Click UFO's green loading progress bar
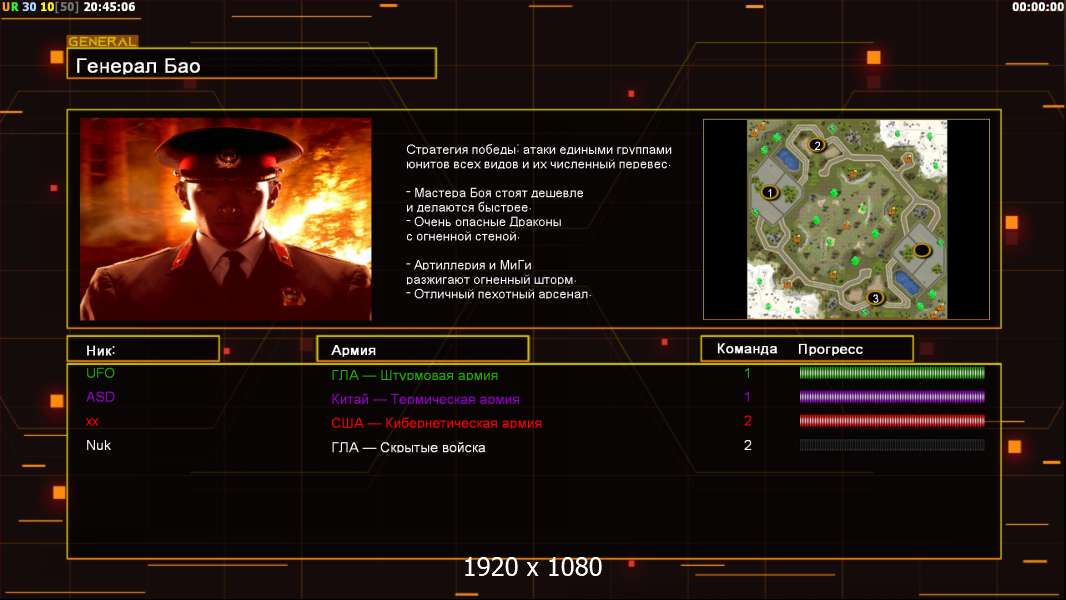This screenshot has width=1066, height=600. pyautogui.click(x=892, y=372)
